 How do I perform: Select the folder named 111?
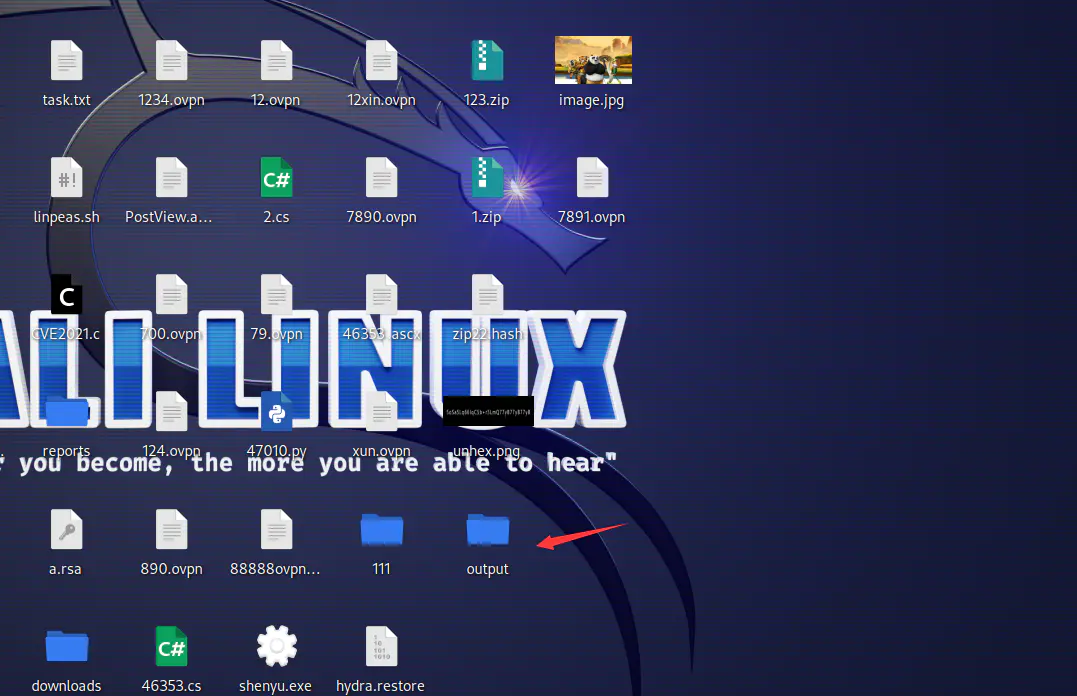tap(382, 530)
